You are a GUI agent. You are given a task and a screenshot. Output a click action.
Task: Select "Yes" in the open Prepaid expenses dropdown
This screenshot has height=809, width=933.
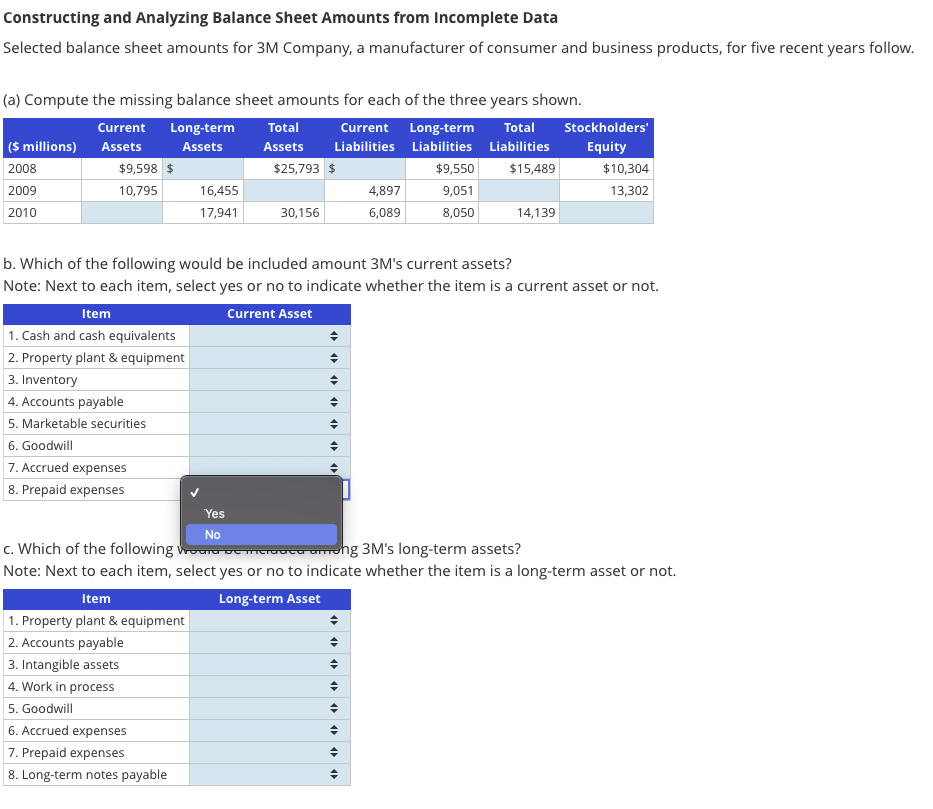[x=260, y=513]
